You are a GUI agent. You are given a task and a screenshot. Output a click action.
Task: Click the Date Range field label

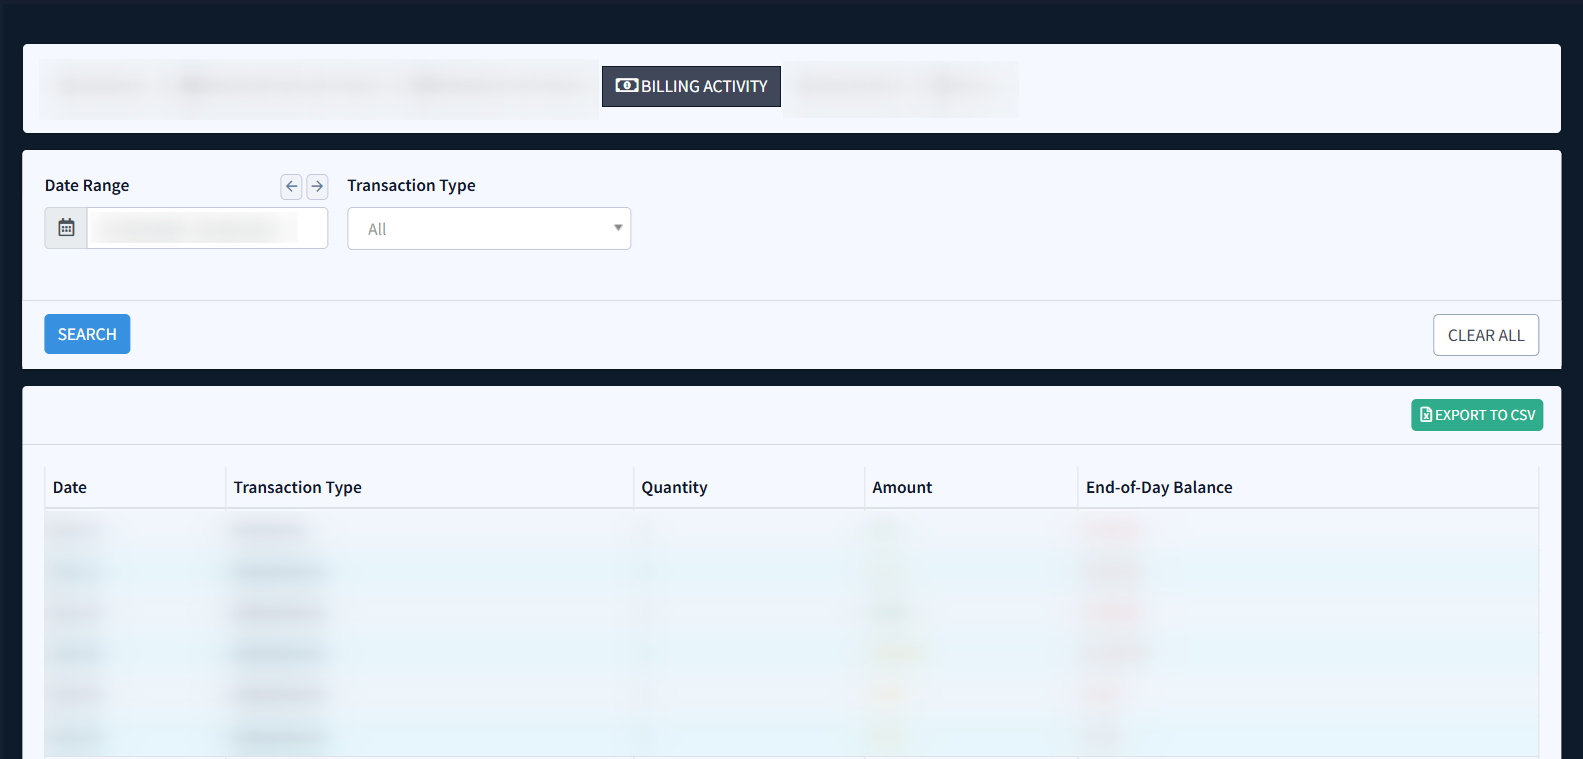pyautogui.click(x=87, y=186)
